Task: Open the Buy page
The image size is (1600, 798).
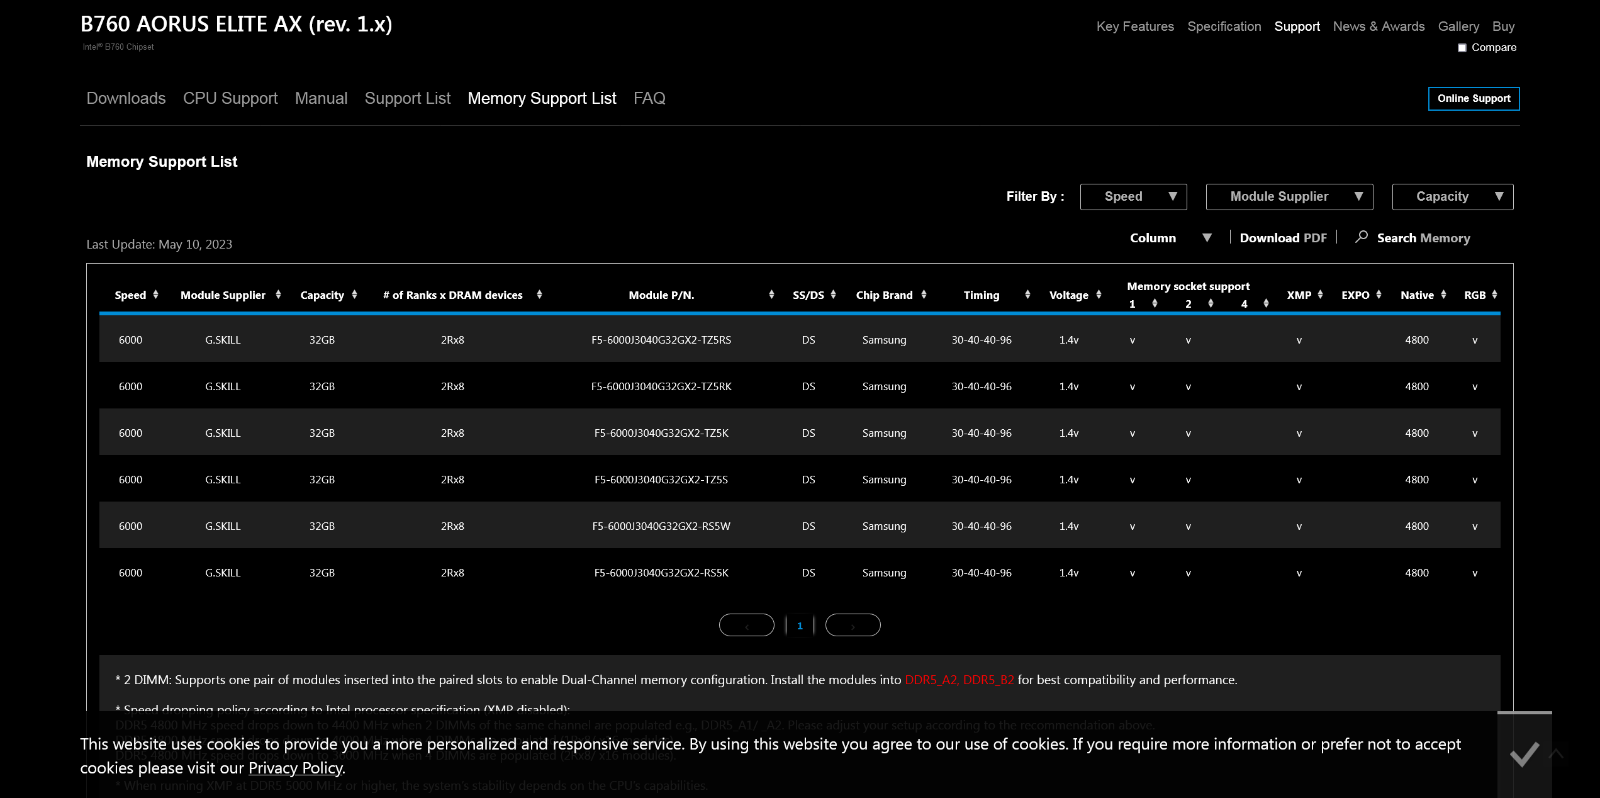Action: pyautogui.click(x=1503, y=27)
